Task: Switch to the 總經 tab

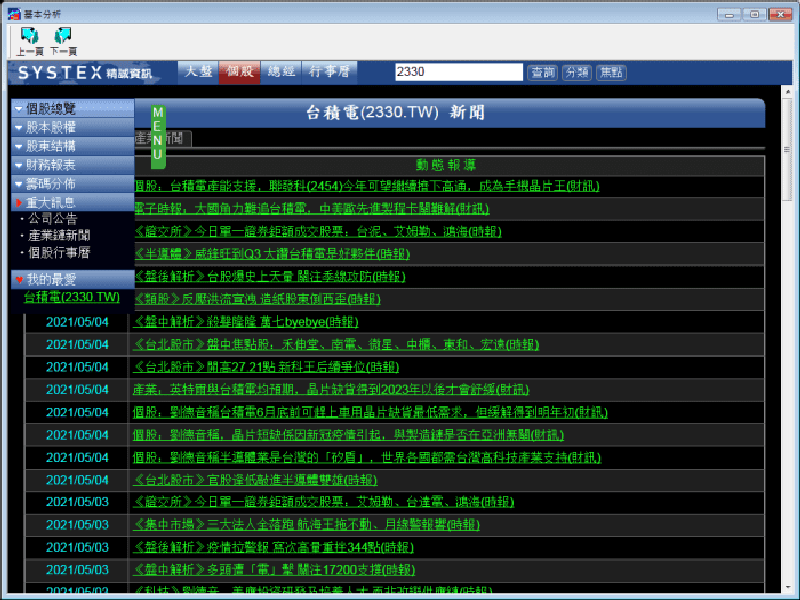Action: tap(281, 72)
